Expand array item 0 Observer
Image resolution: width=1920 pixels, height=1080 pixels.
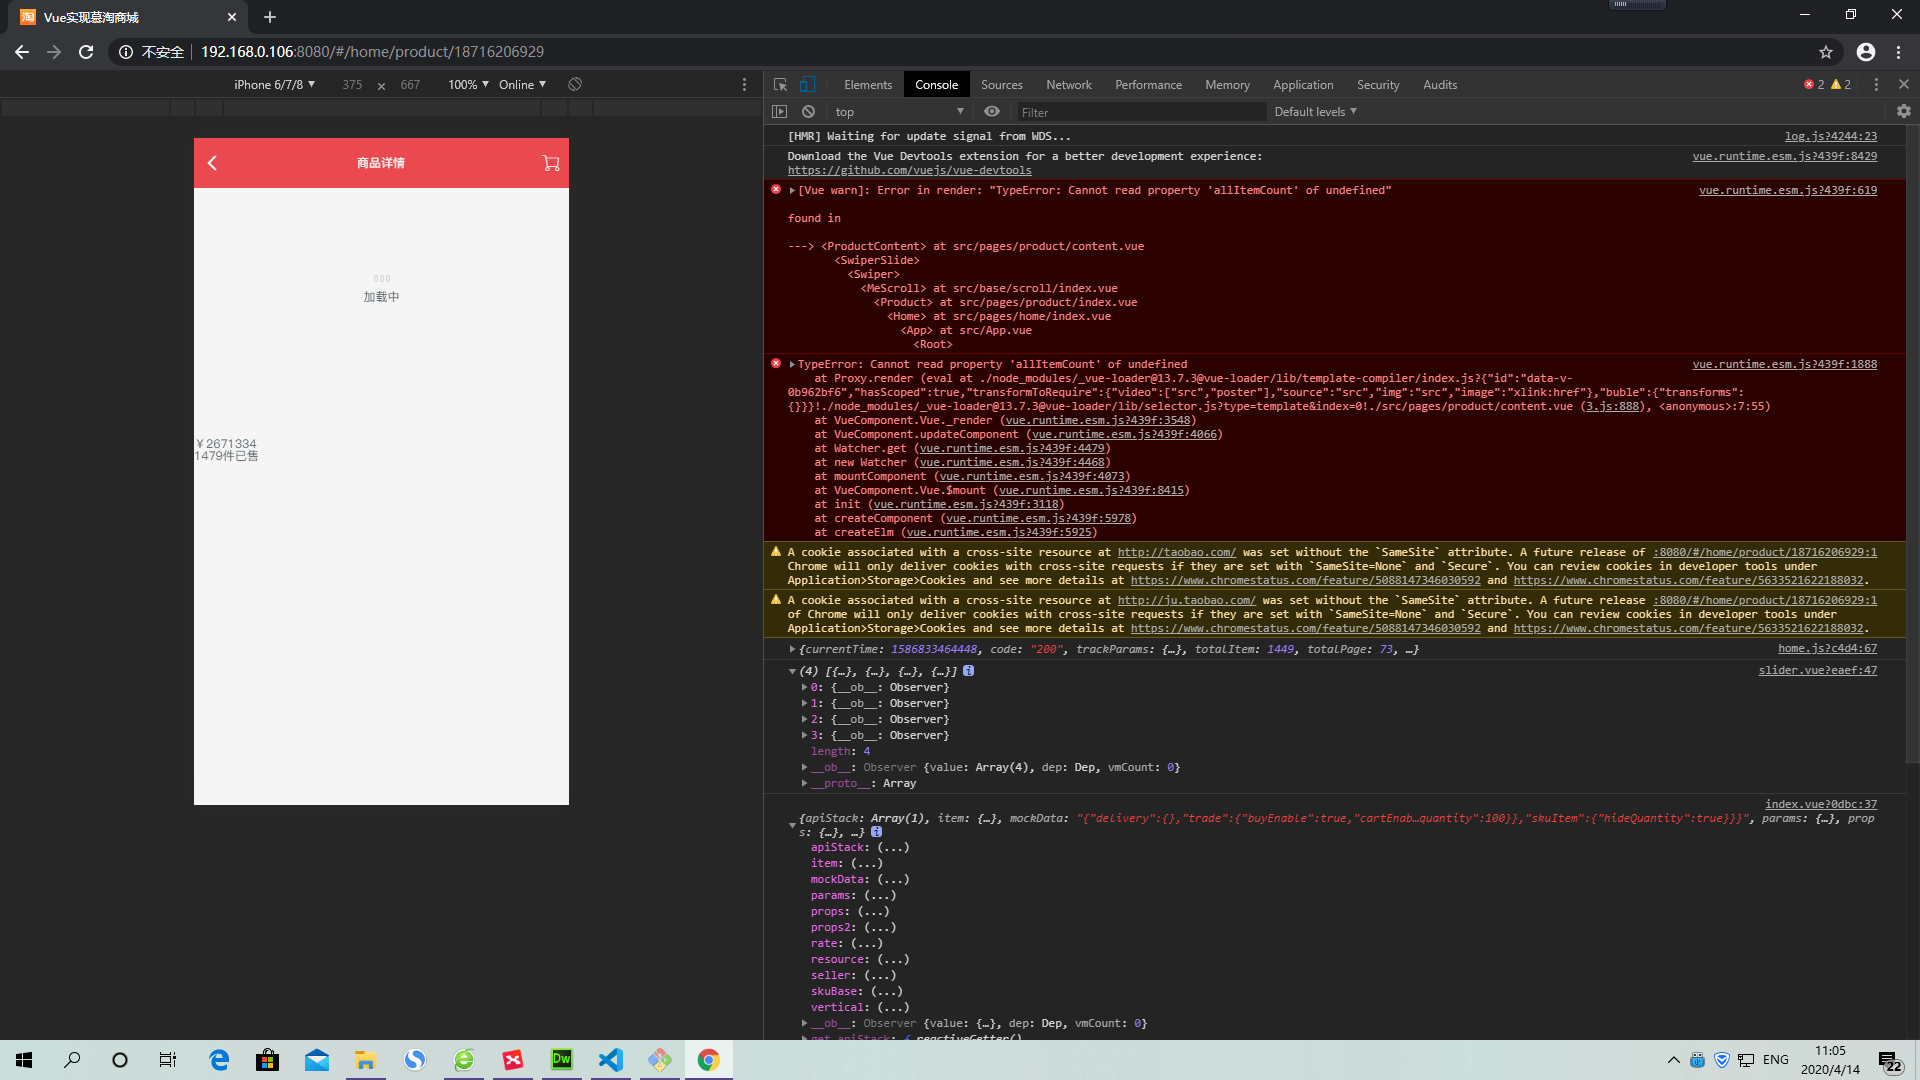click(805, 687)
